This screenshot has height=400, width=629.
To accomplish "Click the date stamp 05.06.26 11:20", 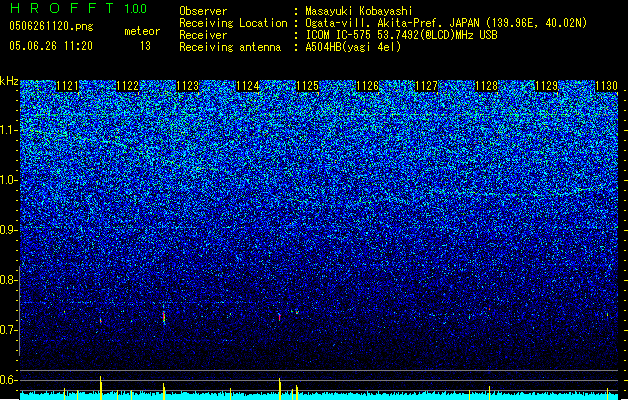I will coord(51,46).
